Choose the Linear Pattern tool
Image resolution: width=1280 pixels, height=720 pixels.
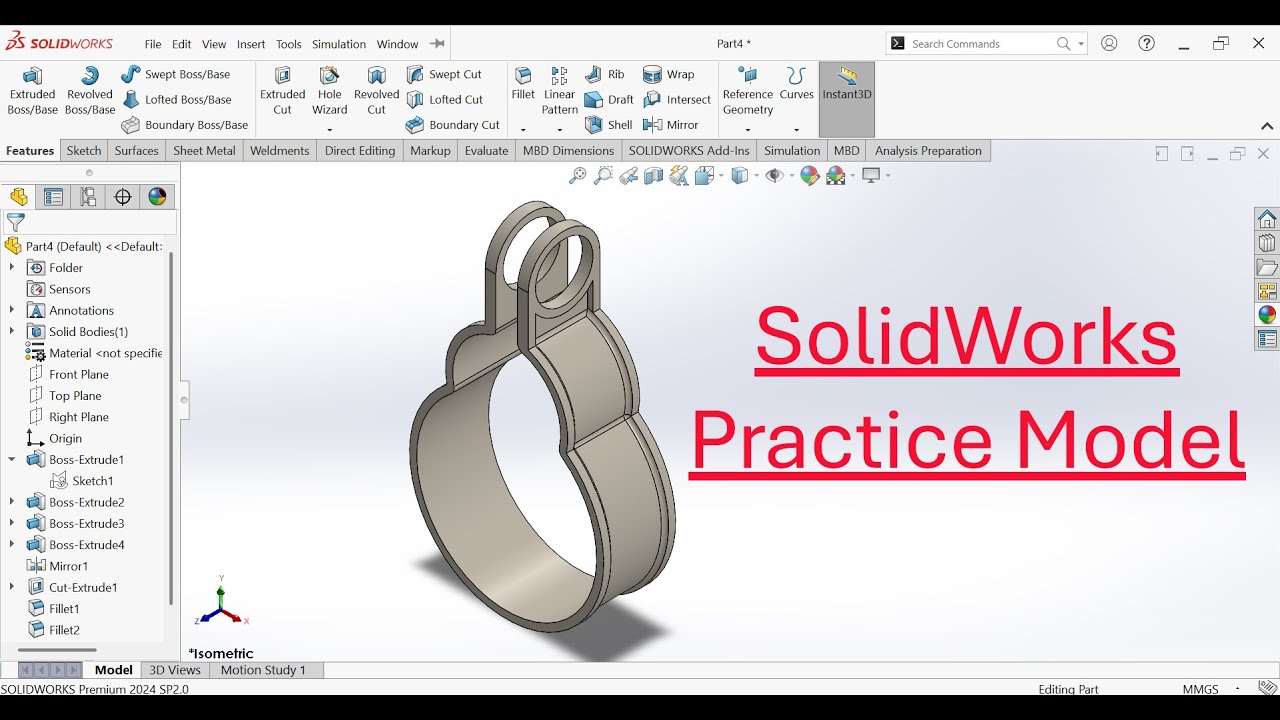[559, 91]
